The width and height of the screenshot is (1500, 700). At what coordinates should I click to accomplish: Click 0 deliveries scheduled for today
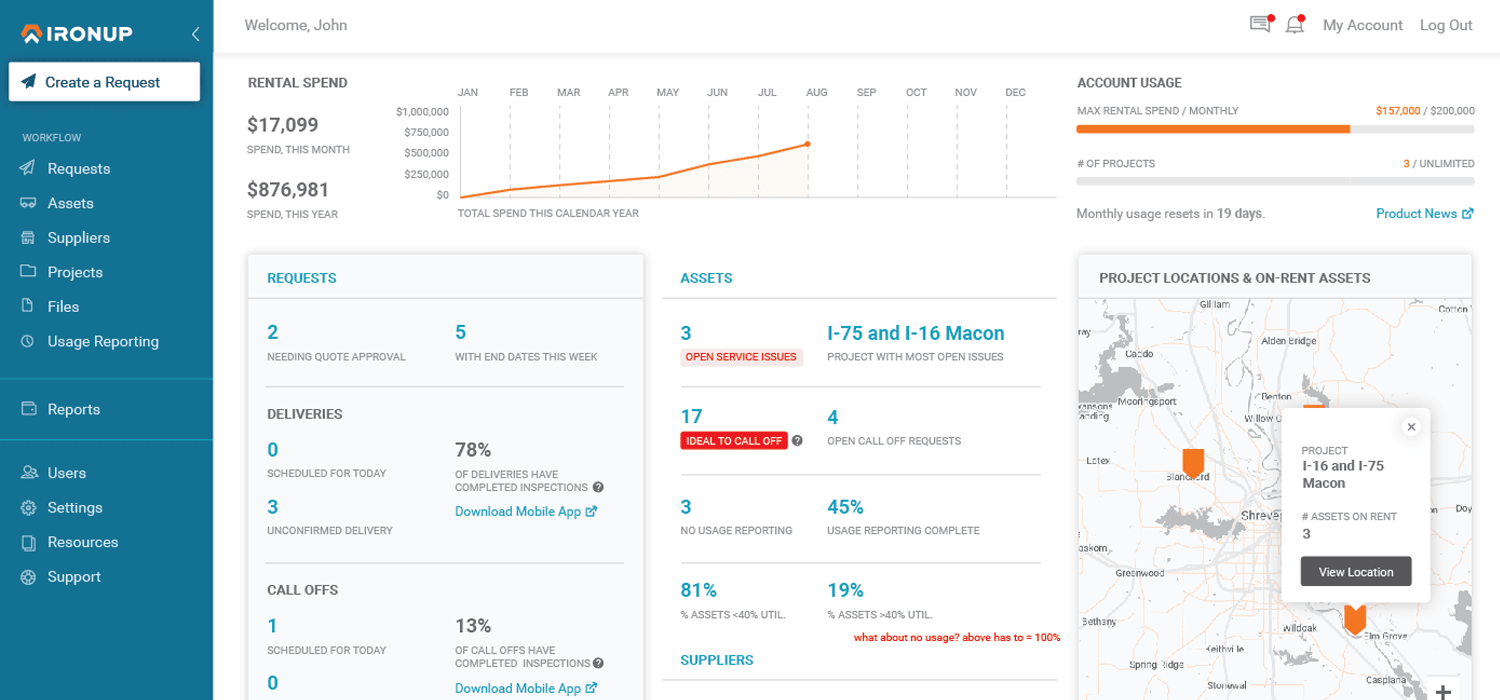(273, 449)
